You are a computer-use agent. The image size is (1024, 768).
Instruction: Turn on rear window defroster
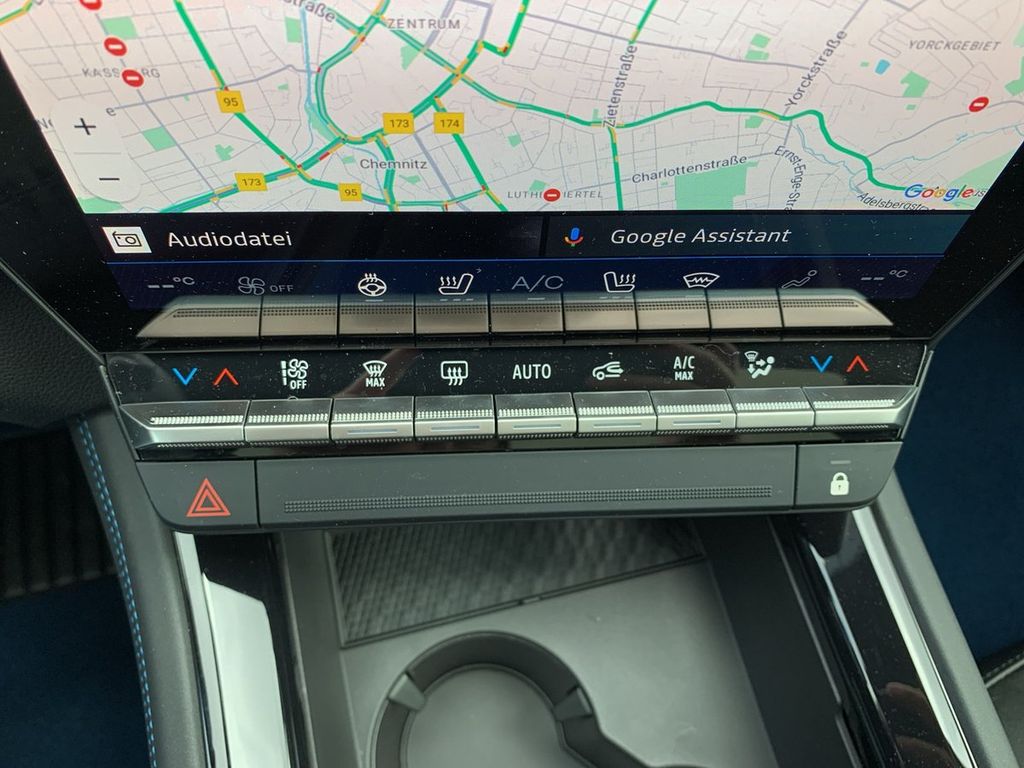click(454, 373)
